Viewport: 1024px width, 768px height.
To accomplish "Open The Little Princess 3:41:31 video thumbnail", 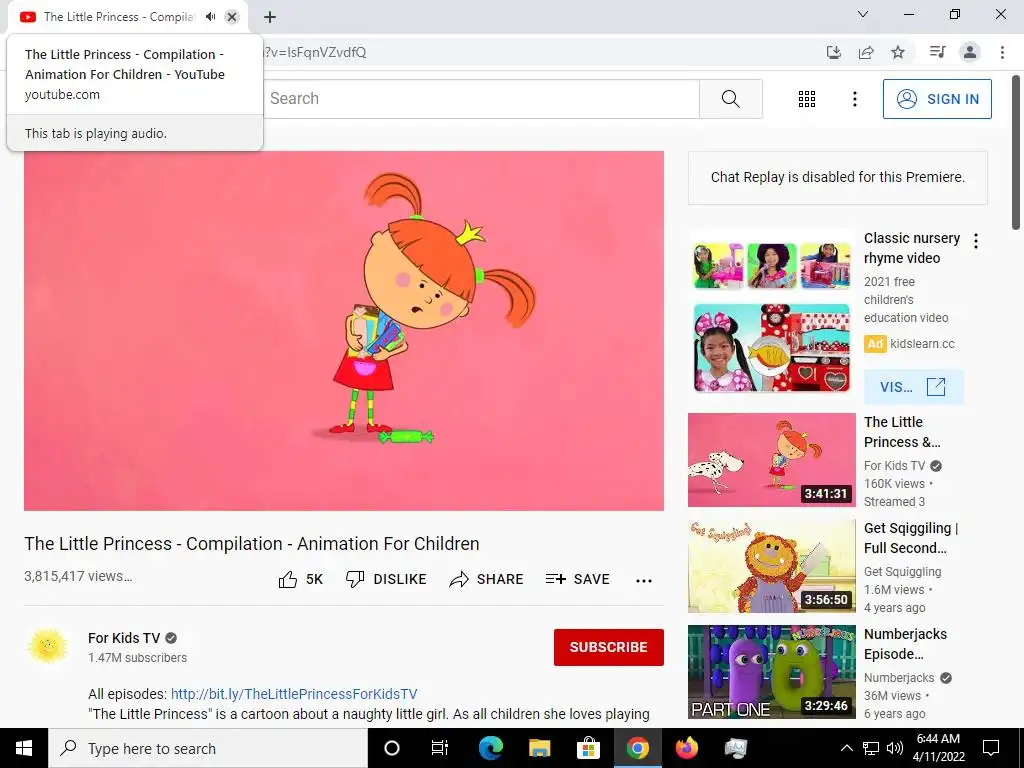I will coord(771,460).
